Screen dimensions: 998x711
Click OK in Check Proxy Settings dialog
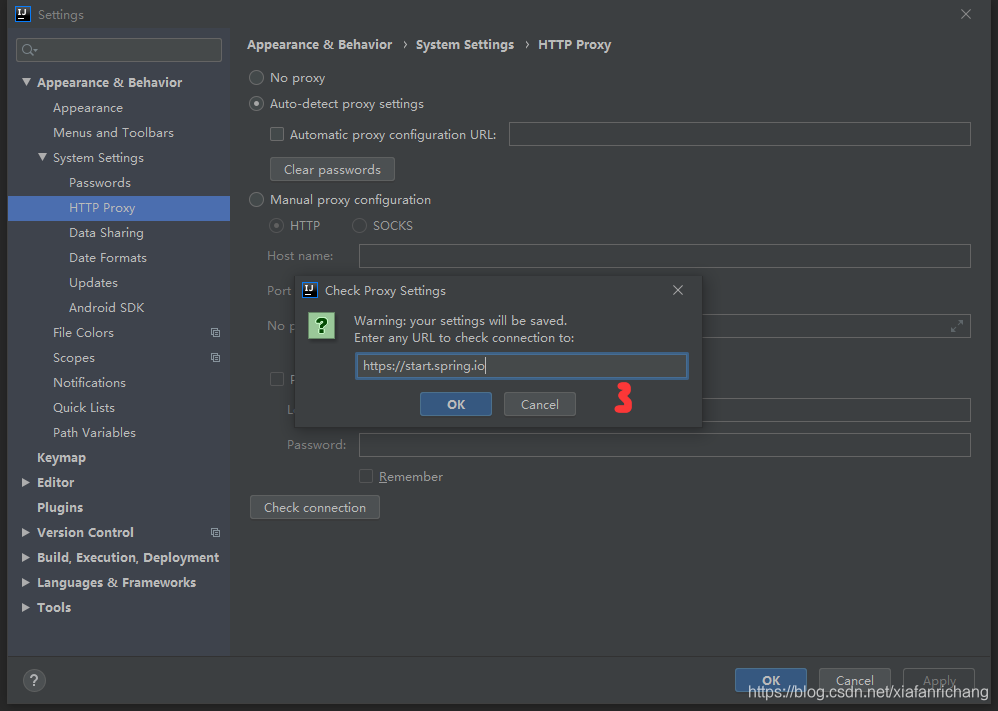click(x=456, y=404)
